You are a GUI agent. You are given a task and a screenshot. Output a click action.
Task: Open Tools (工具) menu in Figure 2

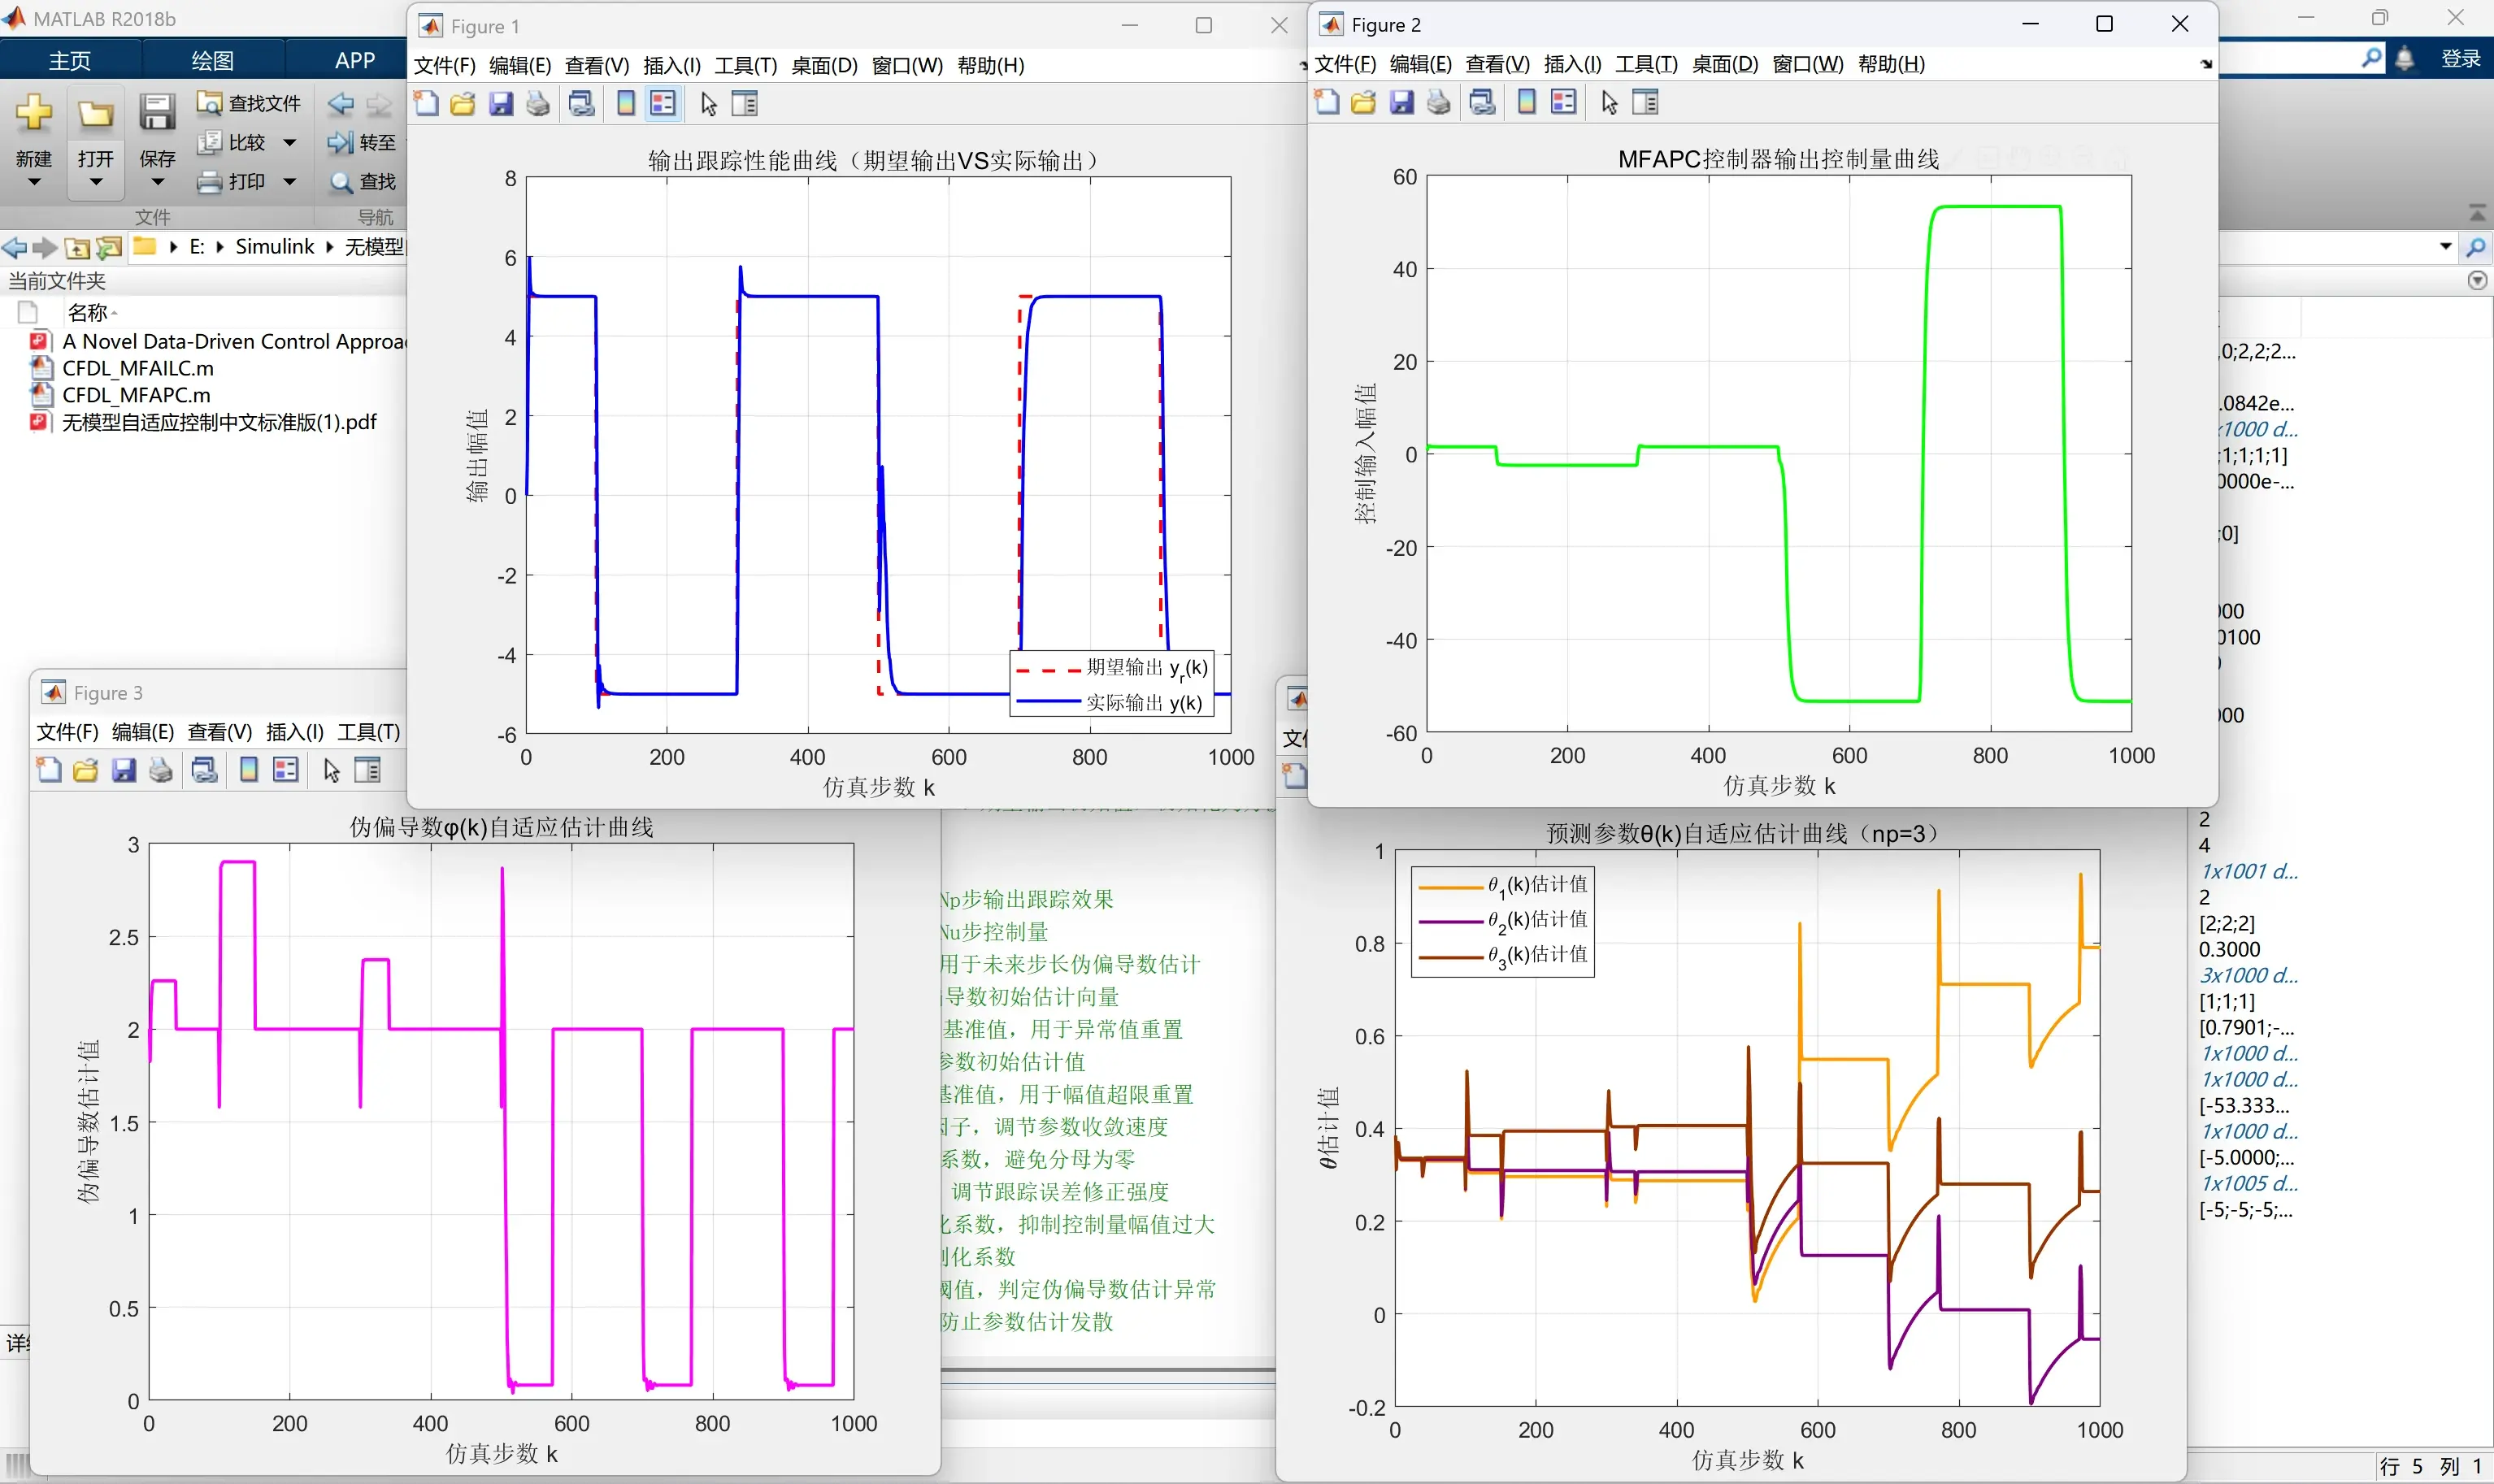(1646, 64)
